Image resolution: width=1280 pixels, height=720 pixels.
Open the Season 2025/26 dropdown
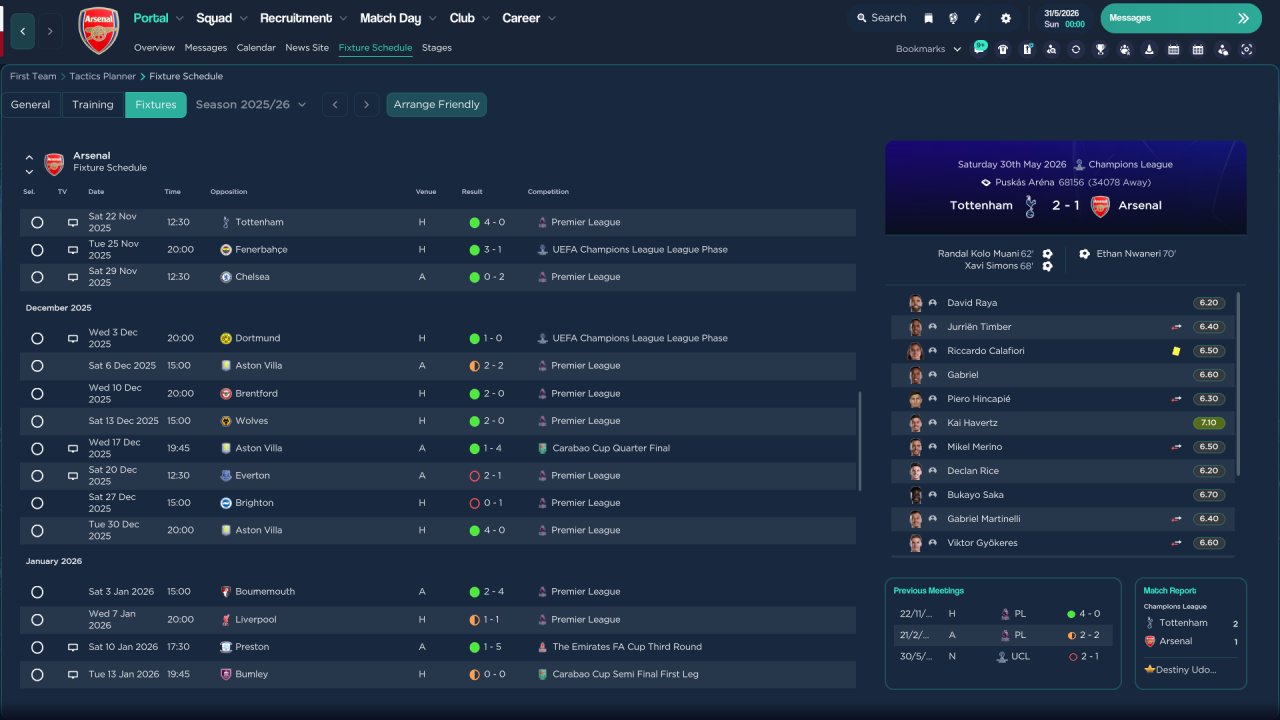tap(251, 105)
